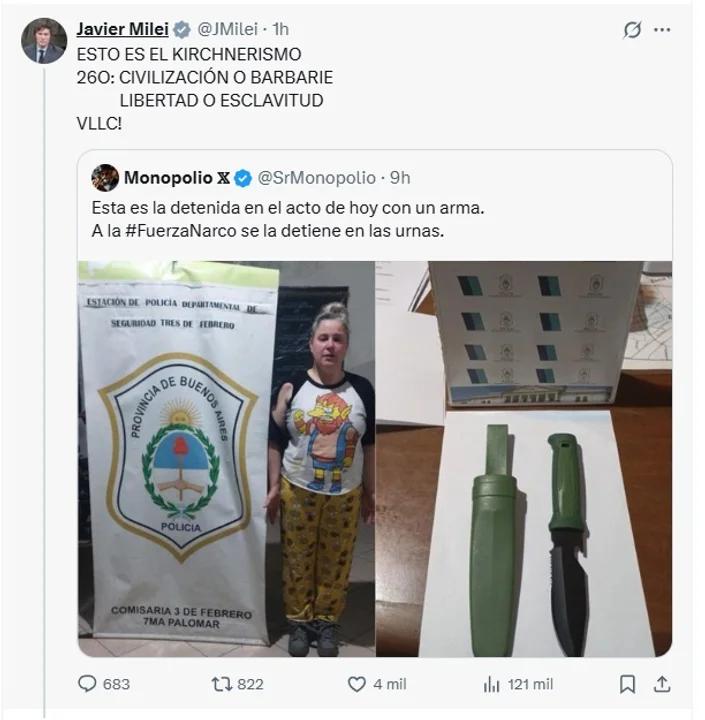
Task: Like the tweet with heart icon
Action: [357, 684]
